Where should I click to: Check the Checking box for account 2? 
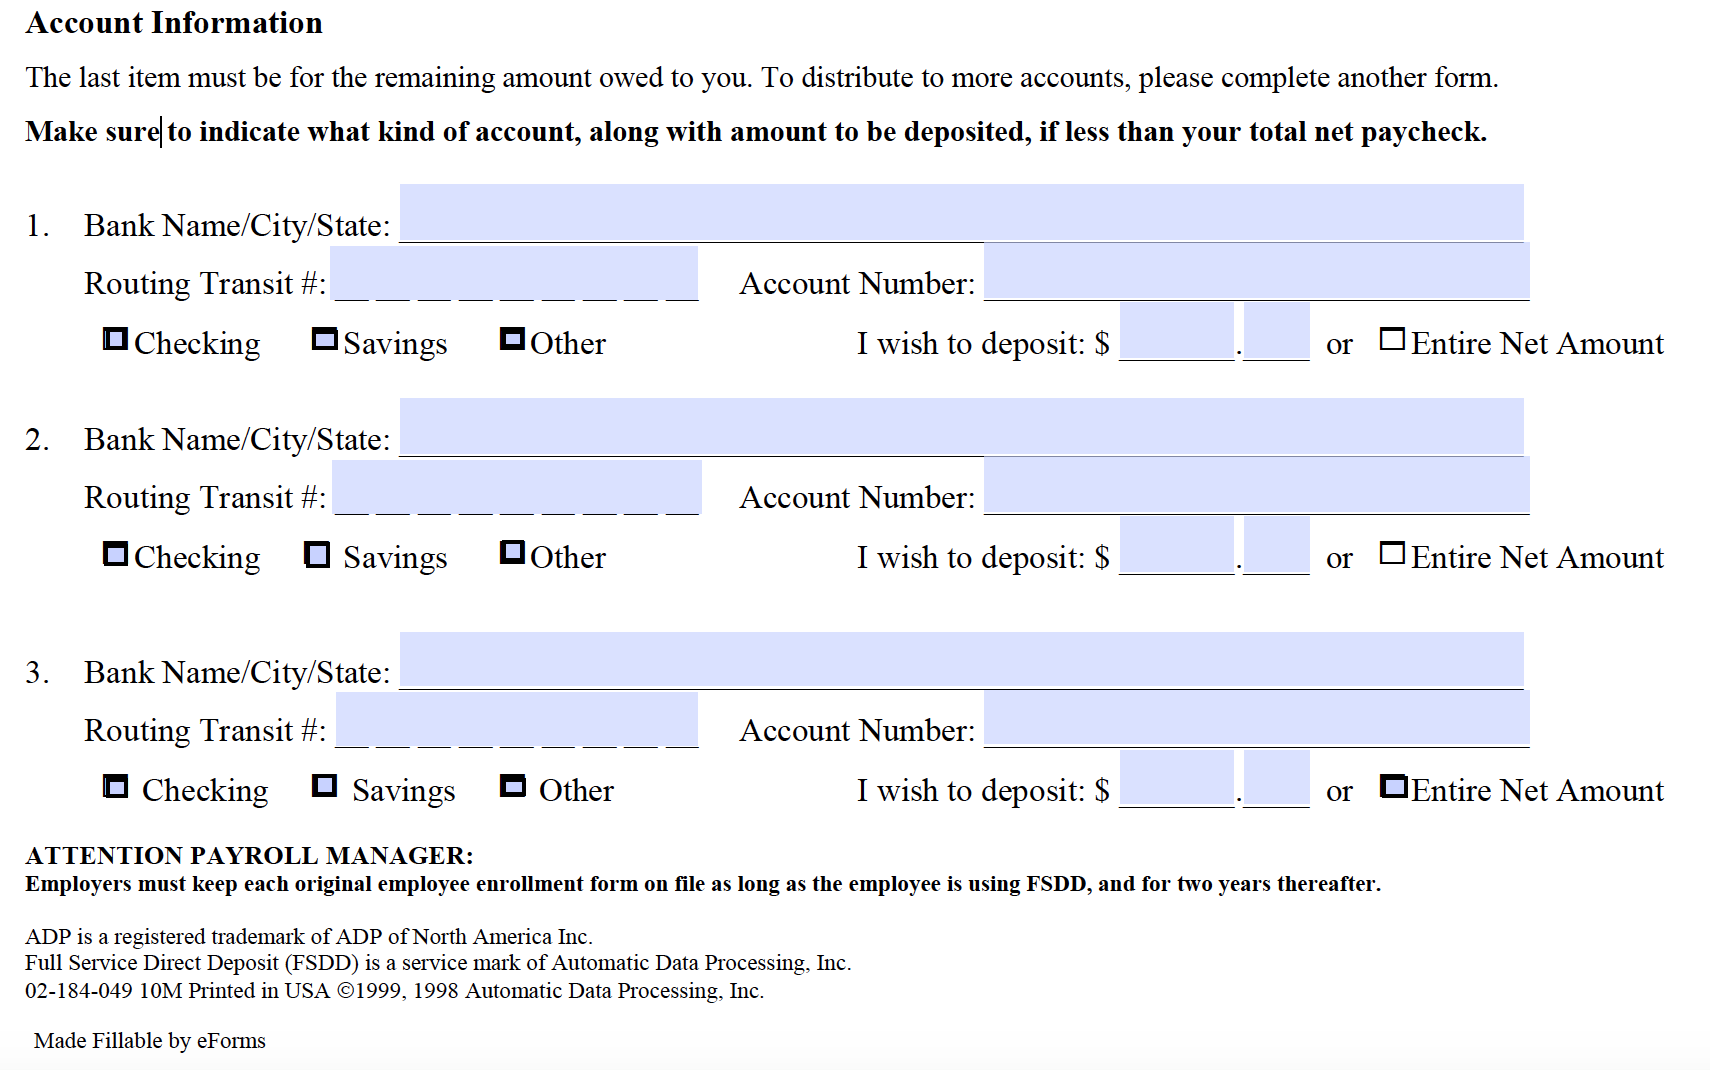coord(114,553)
